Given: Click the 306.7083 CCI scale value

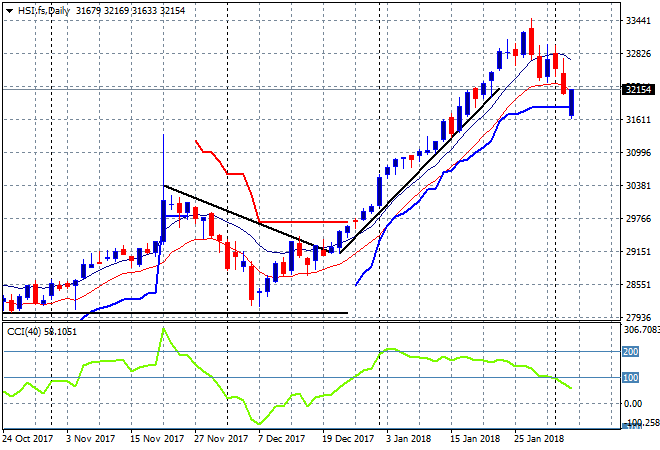Looking at the screenshot, I should click(641, 330).
